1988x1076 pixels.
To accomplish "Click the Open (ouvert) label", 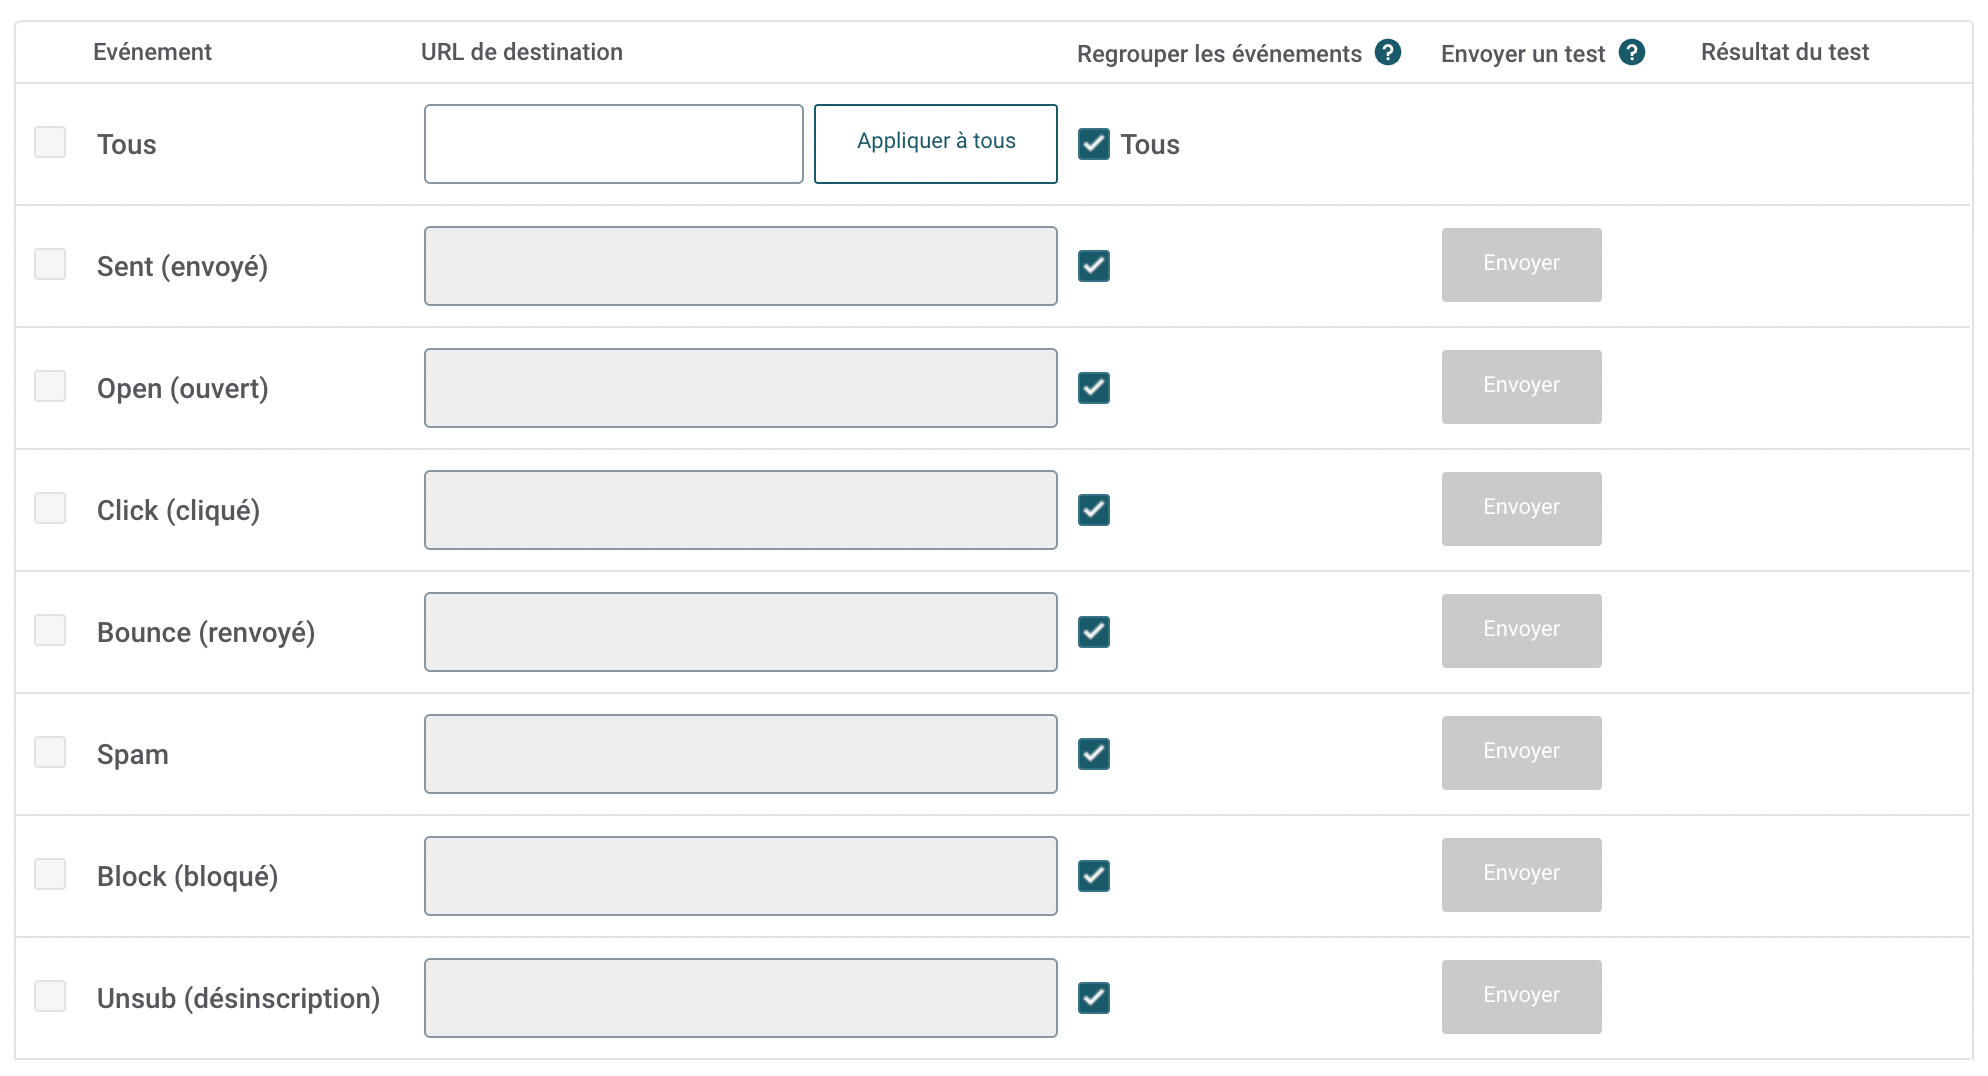I will [183, 388].
